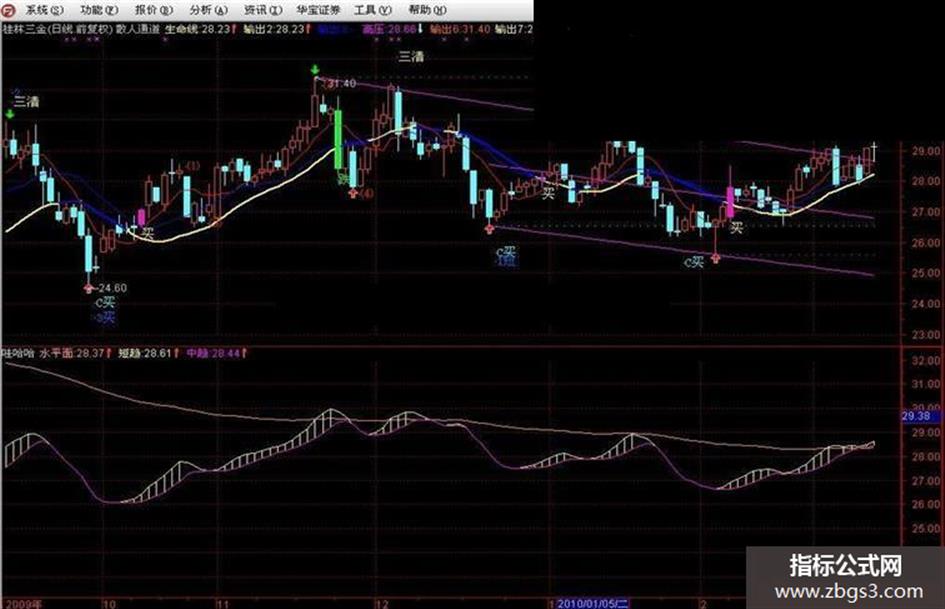Open the 功能(F) menu
This screenshot has height=609, width=945.
[x=99, y=10]
